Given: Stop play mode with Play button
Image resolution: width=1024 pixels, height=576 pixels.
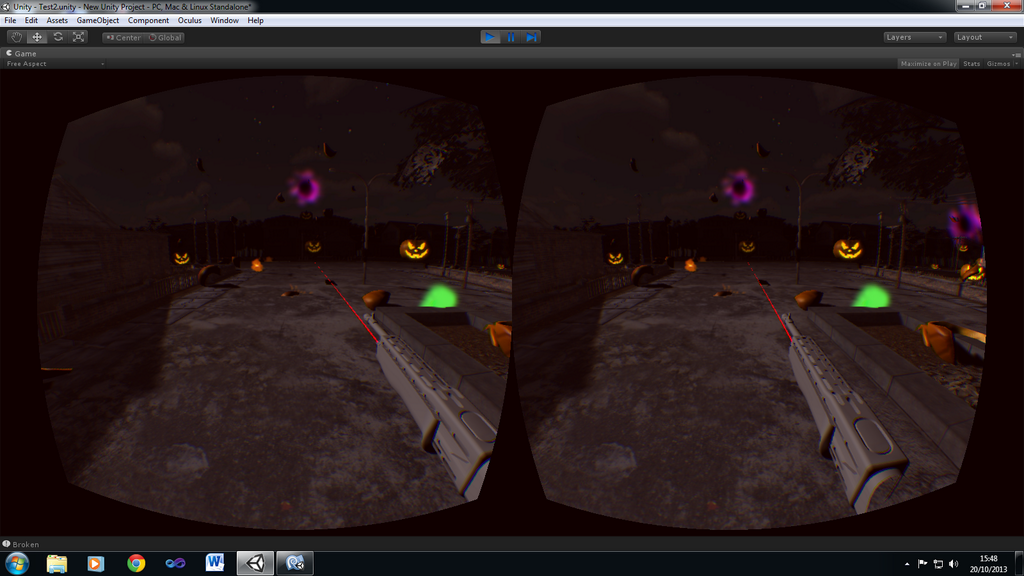Looking at the screenshot, I should pyautogui.click(x=490, y=37).
